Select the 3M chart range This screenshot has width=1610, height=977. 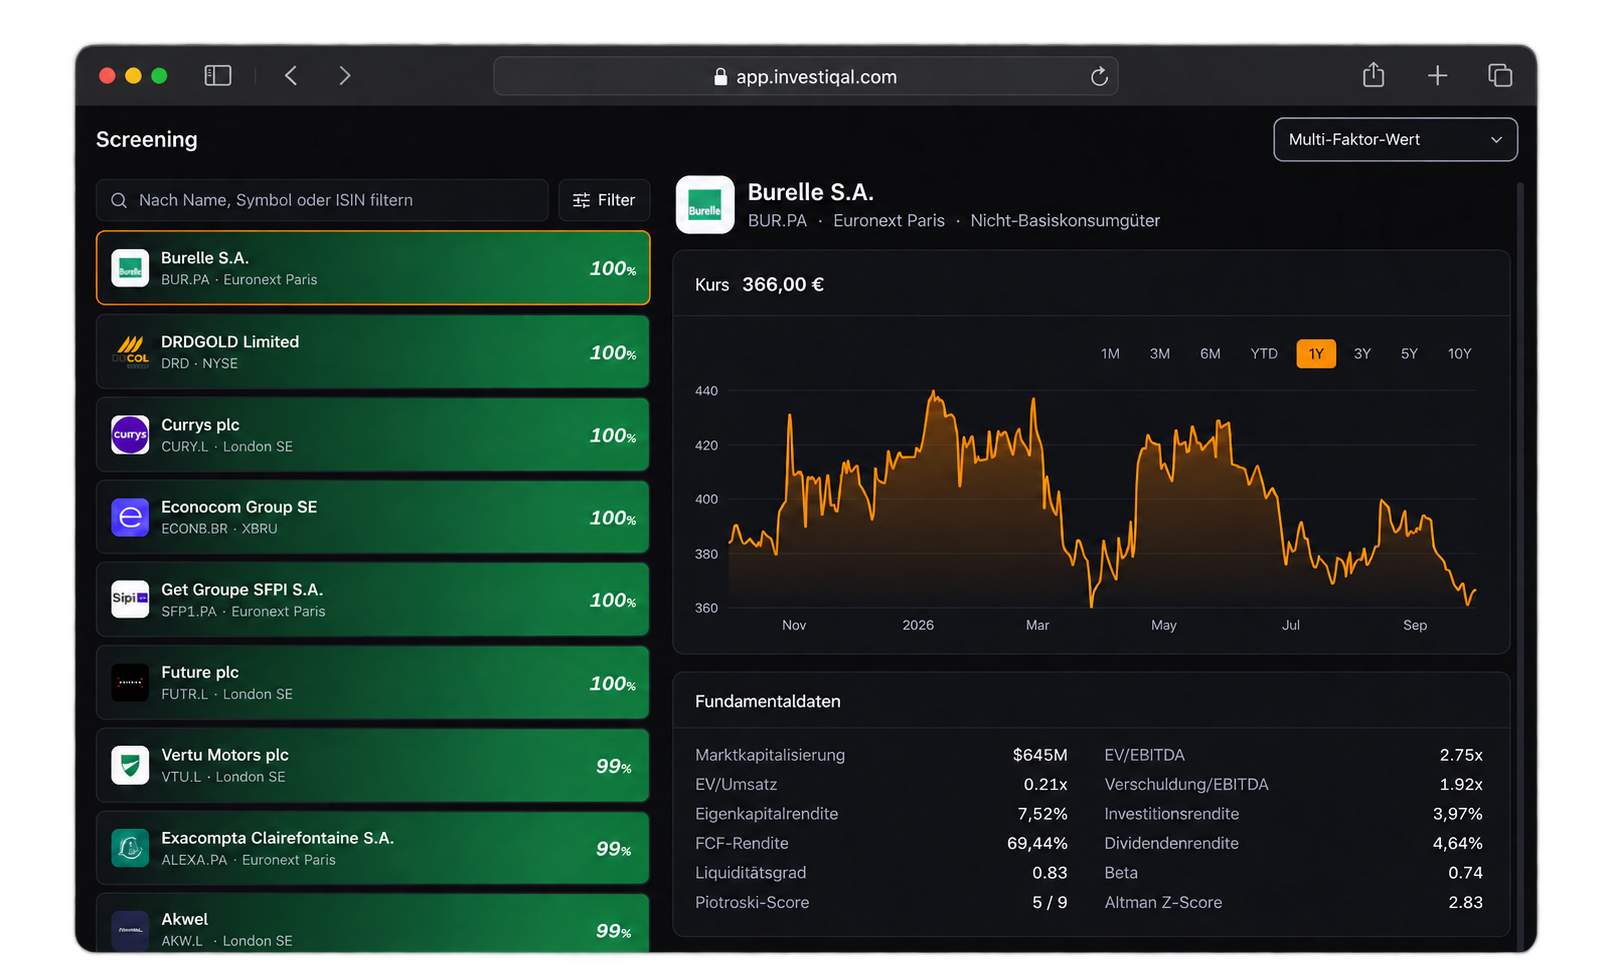(x=1160, y=354)
